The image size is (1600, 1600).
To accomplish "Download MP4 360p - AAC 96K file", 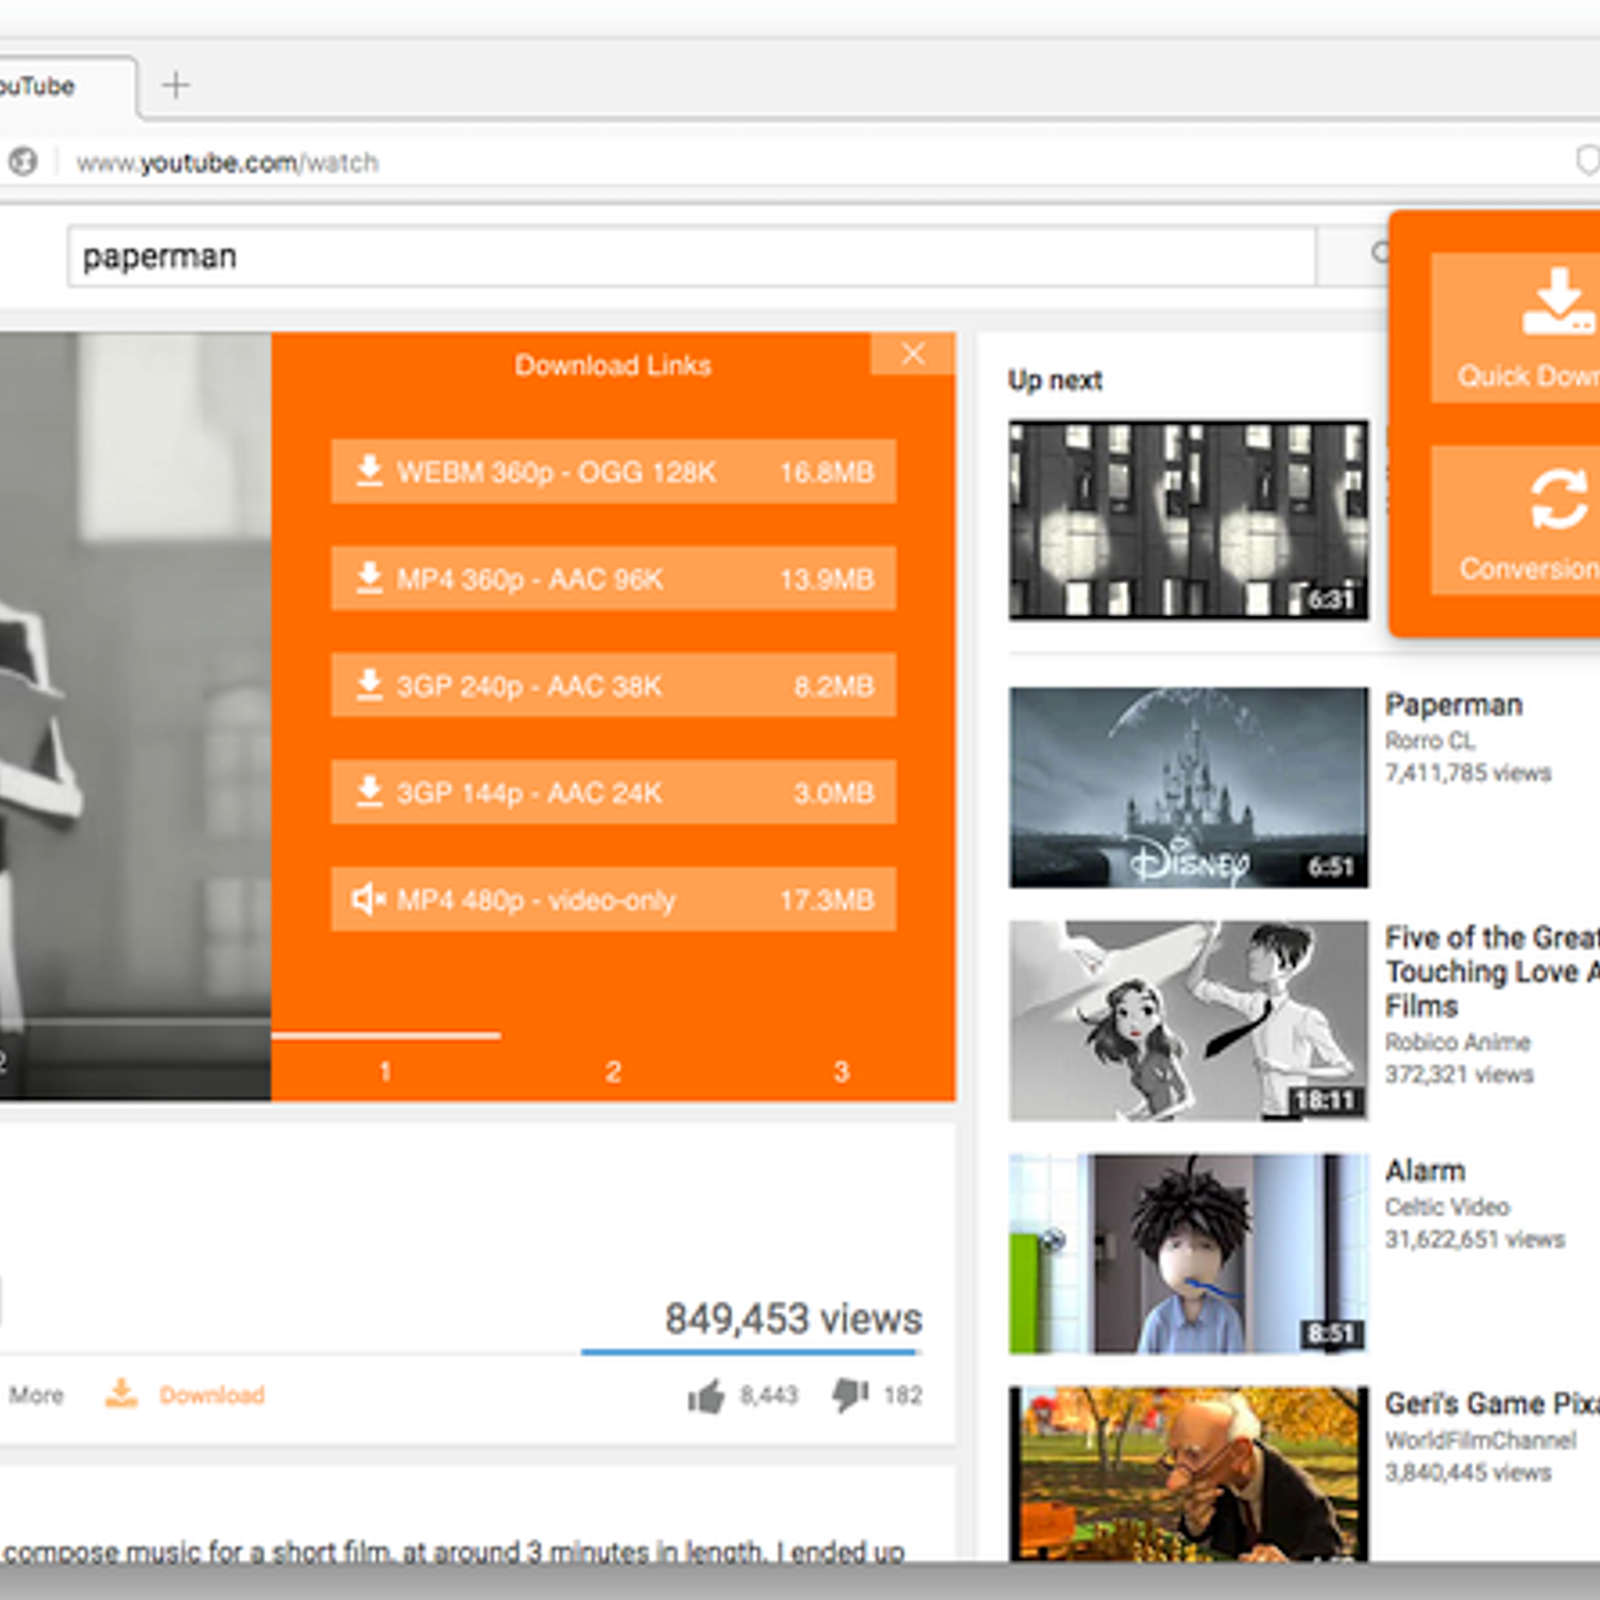I will pos(613,578).
